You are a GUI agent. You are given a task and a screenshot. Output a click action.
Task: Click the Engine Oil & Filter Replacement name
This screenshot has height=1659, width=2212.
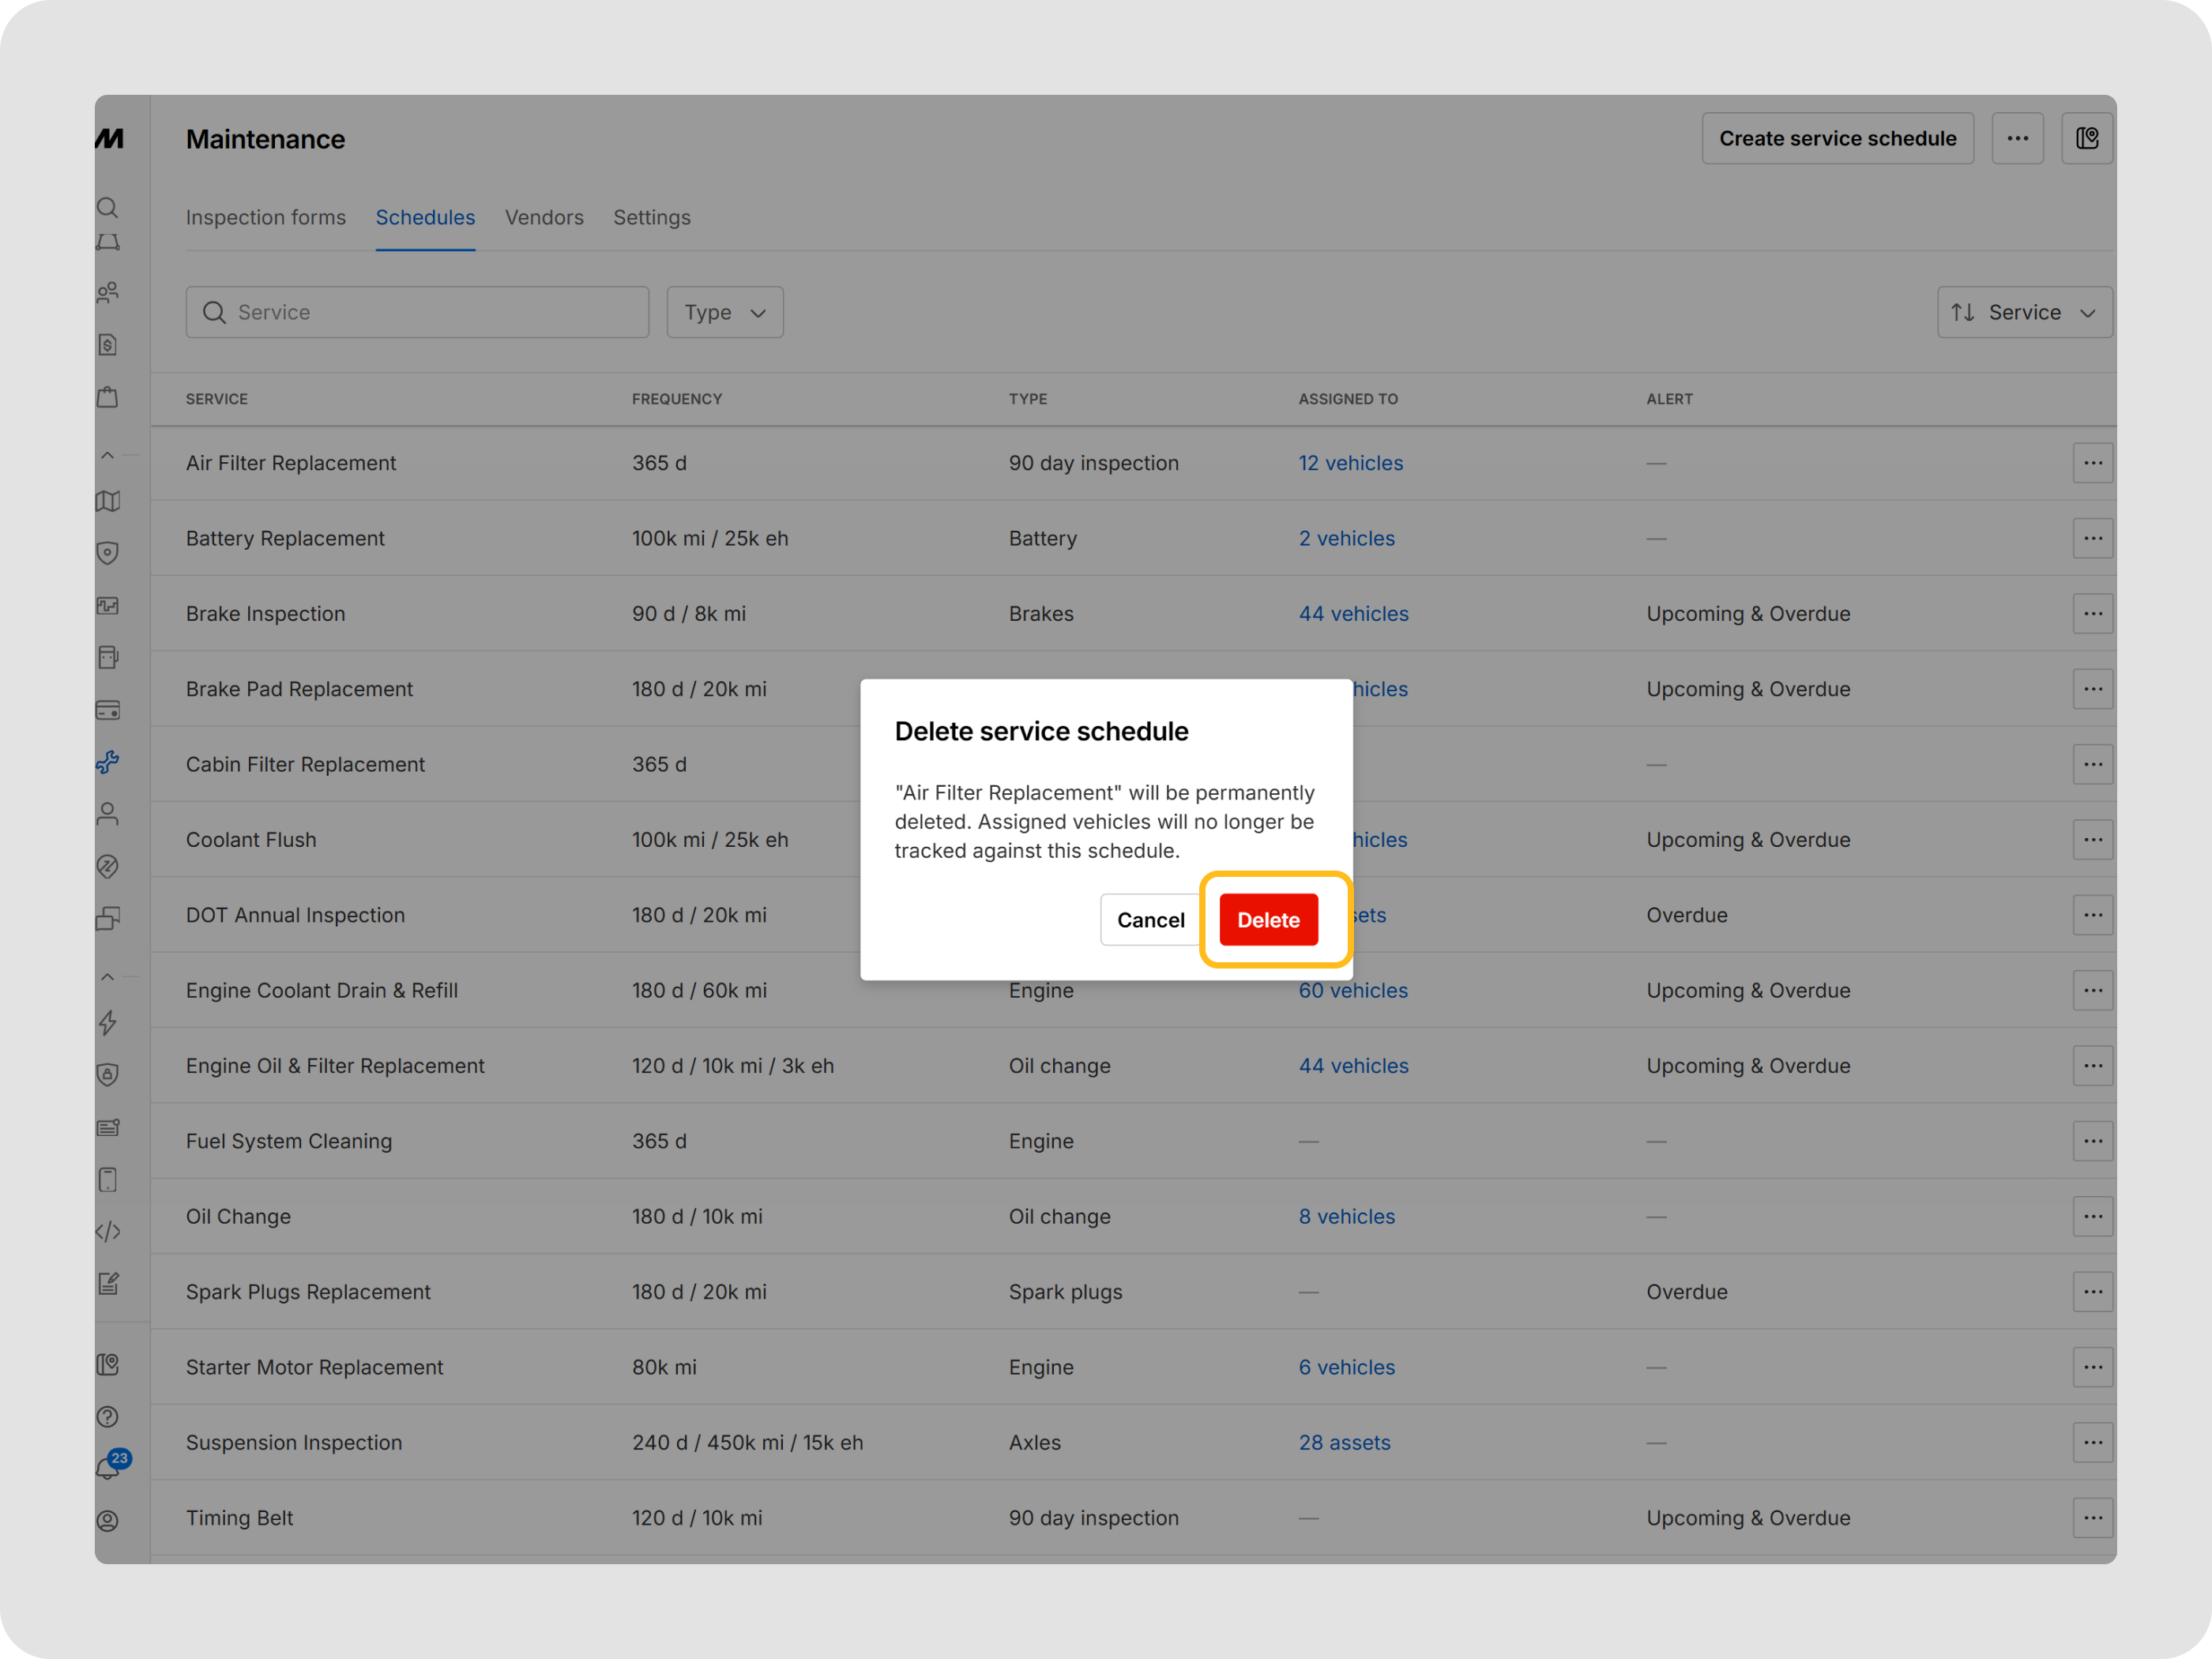[x=335, y=1066]
